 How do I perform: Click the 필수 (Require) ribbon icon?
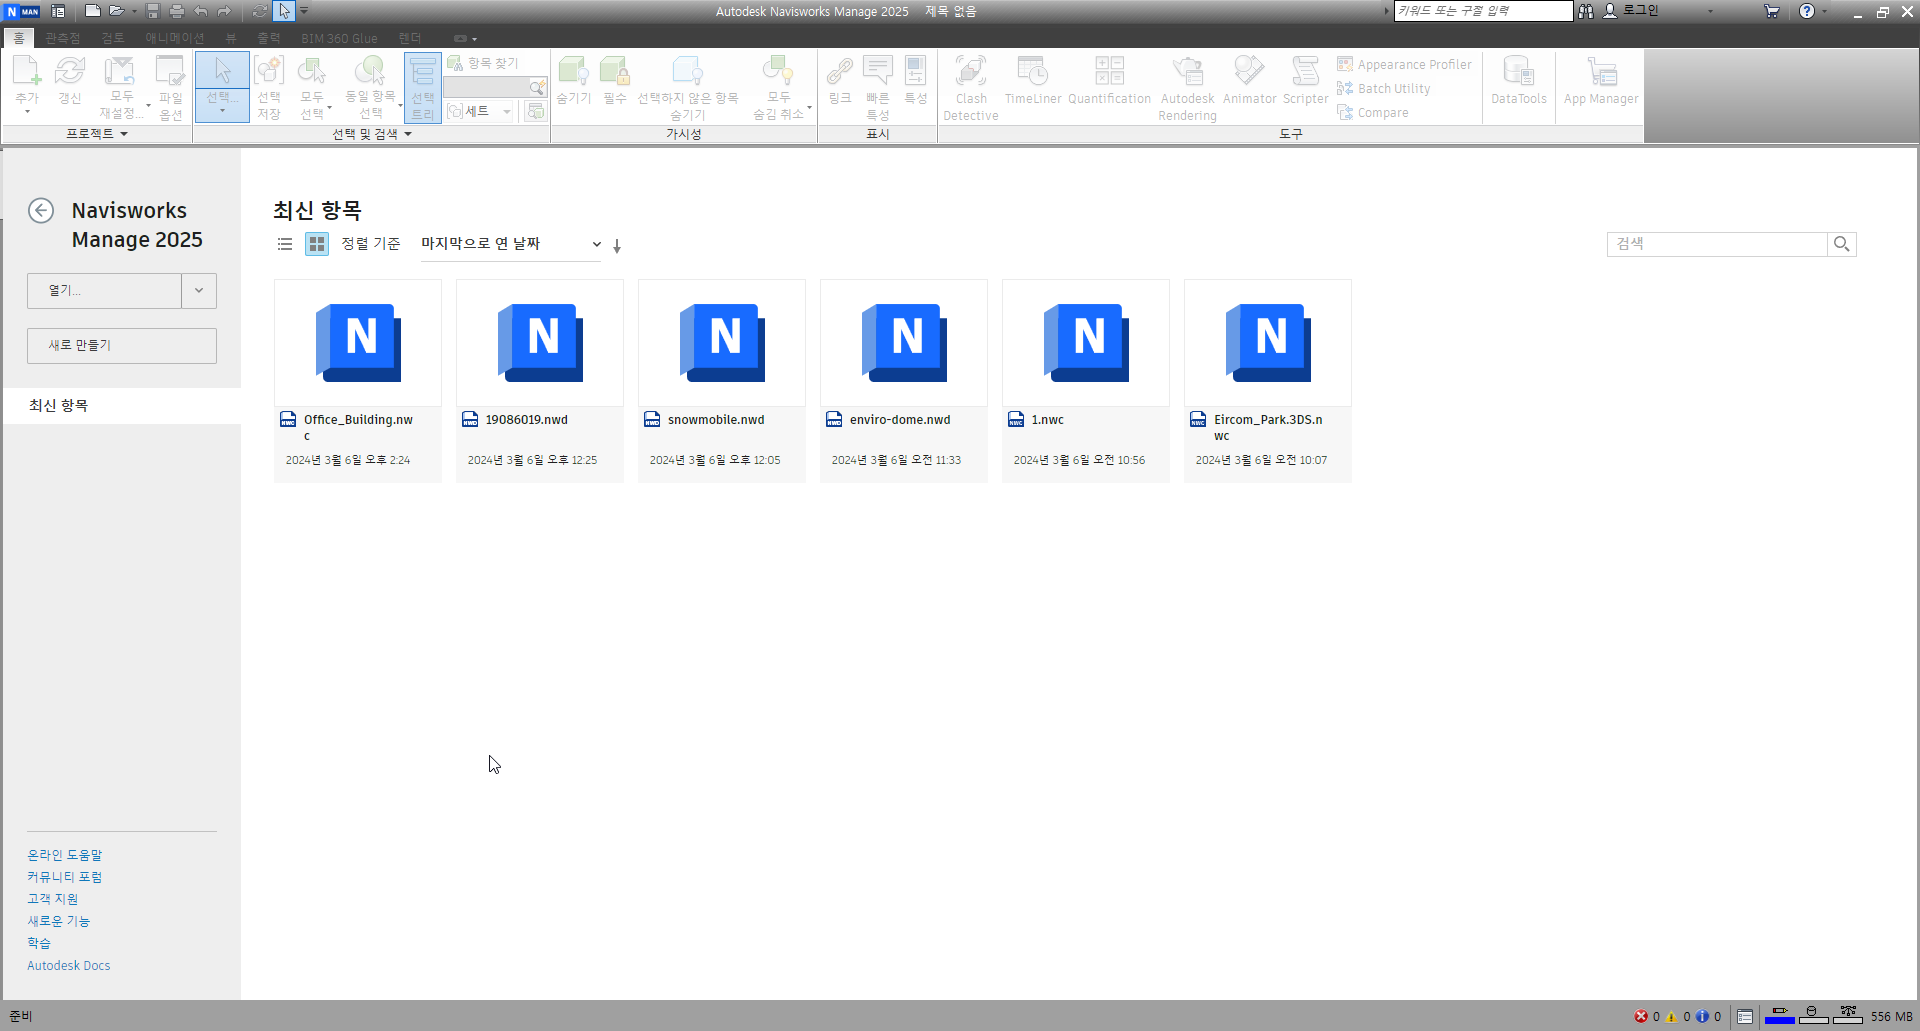tap(615, 80)
